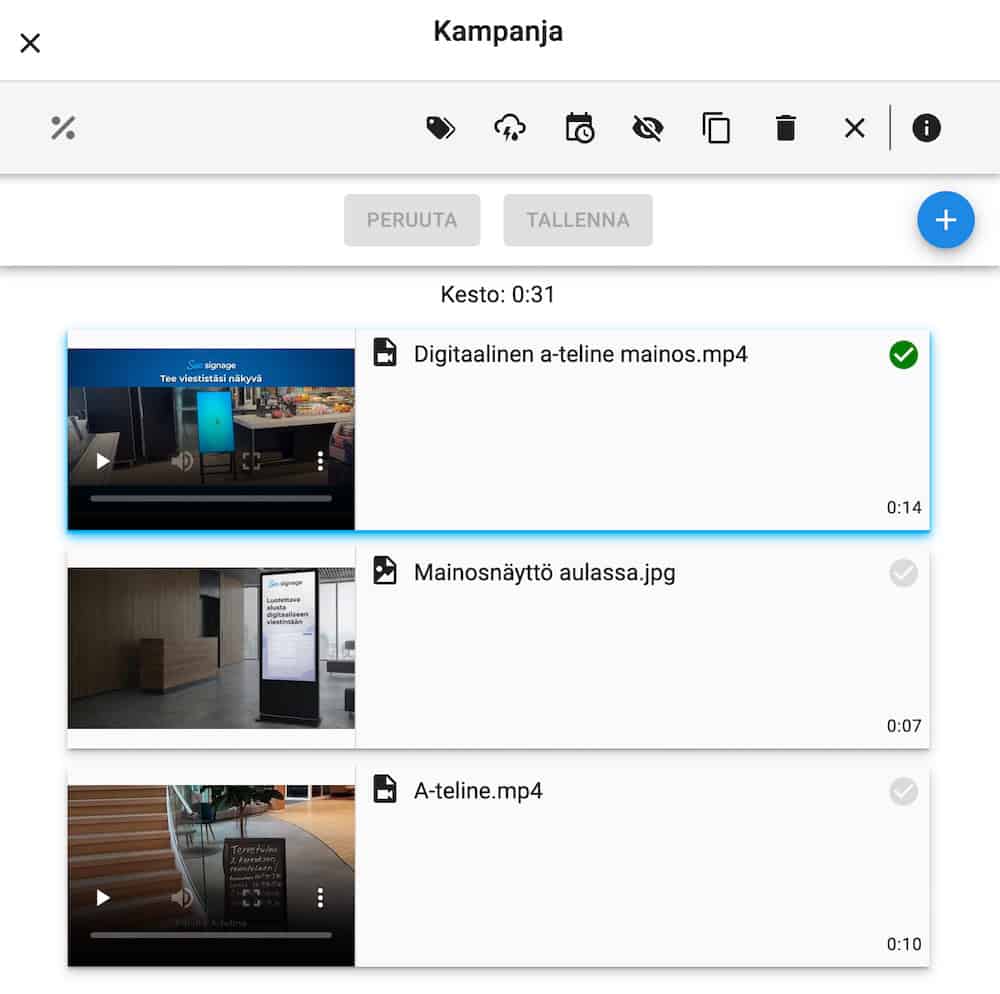The image size is (1000, 994).
Task: Click the cloud lightning publish icon
Action: click(510, 128)
